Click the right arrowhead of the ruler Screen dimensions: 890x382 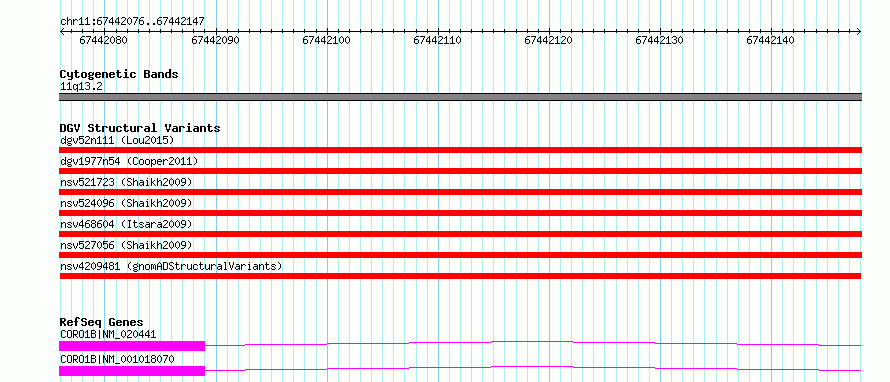(859, 32)
